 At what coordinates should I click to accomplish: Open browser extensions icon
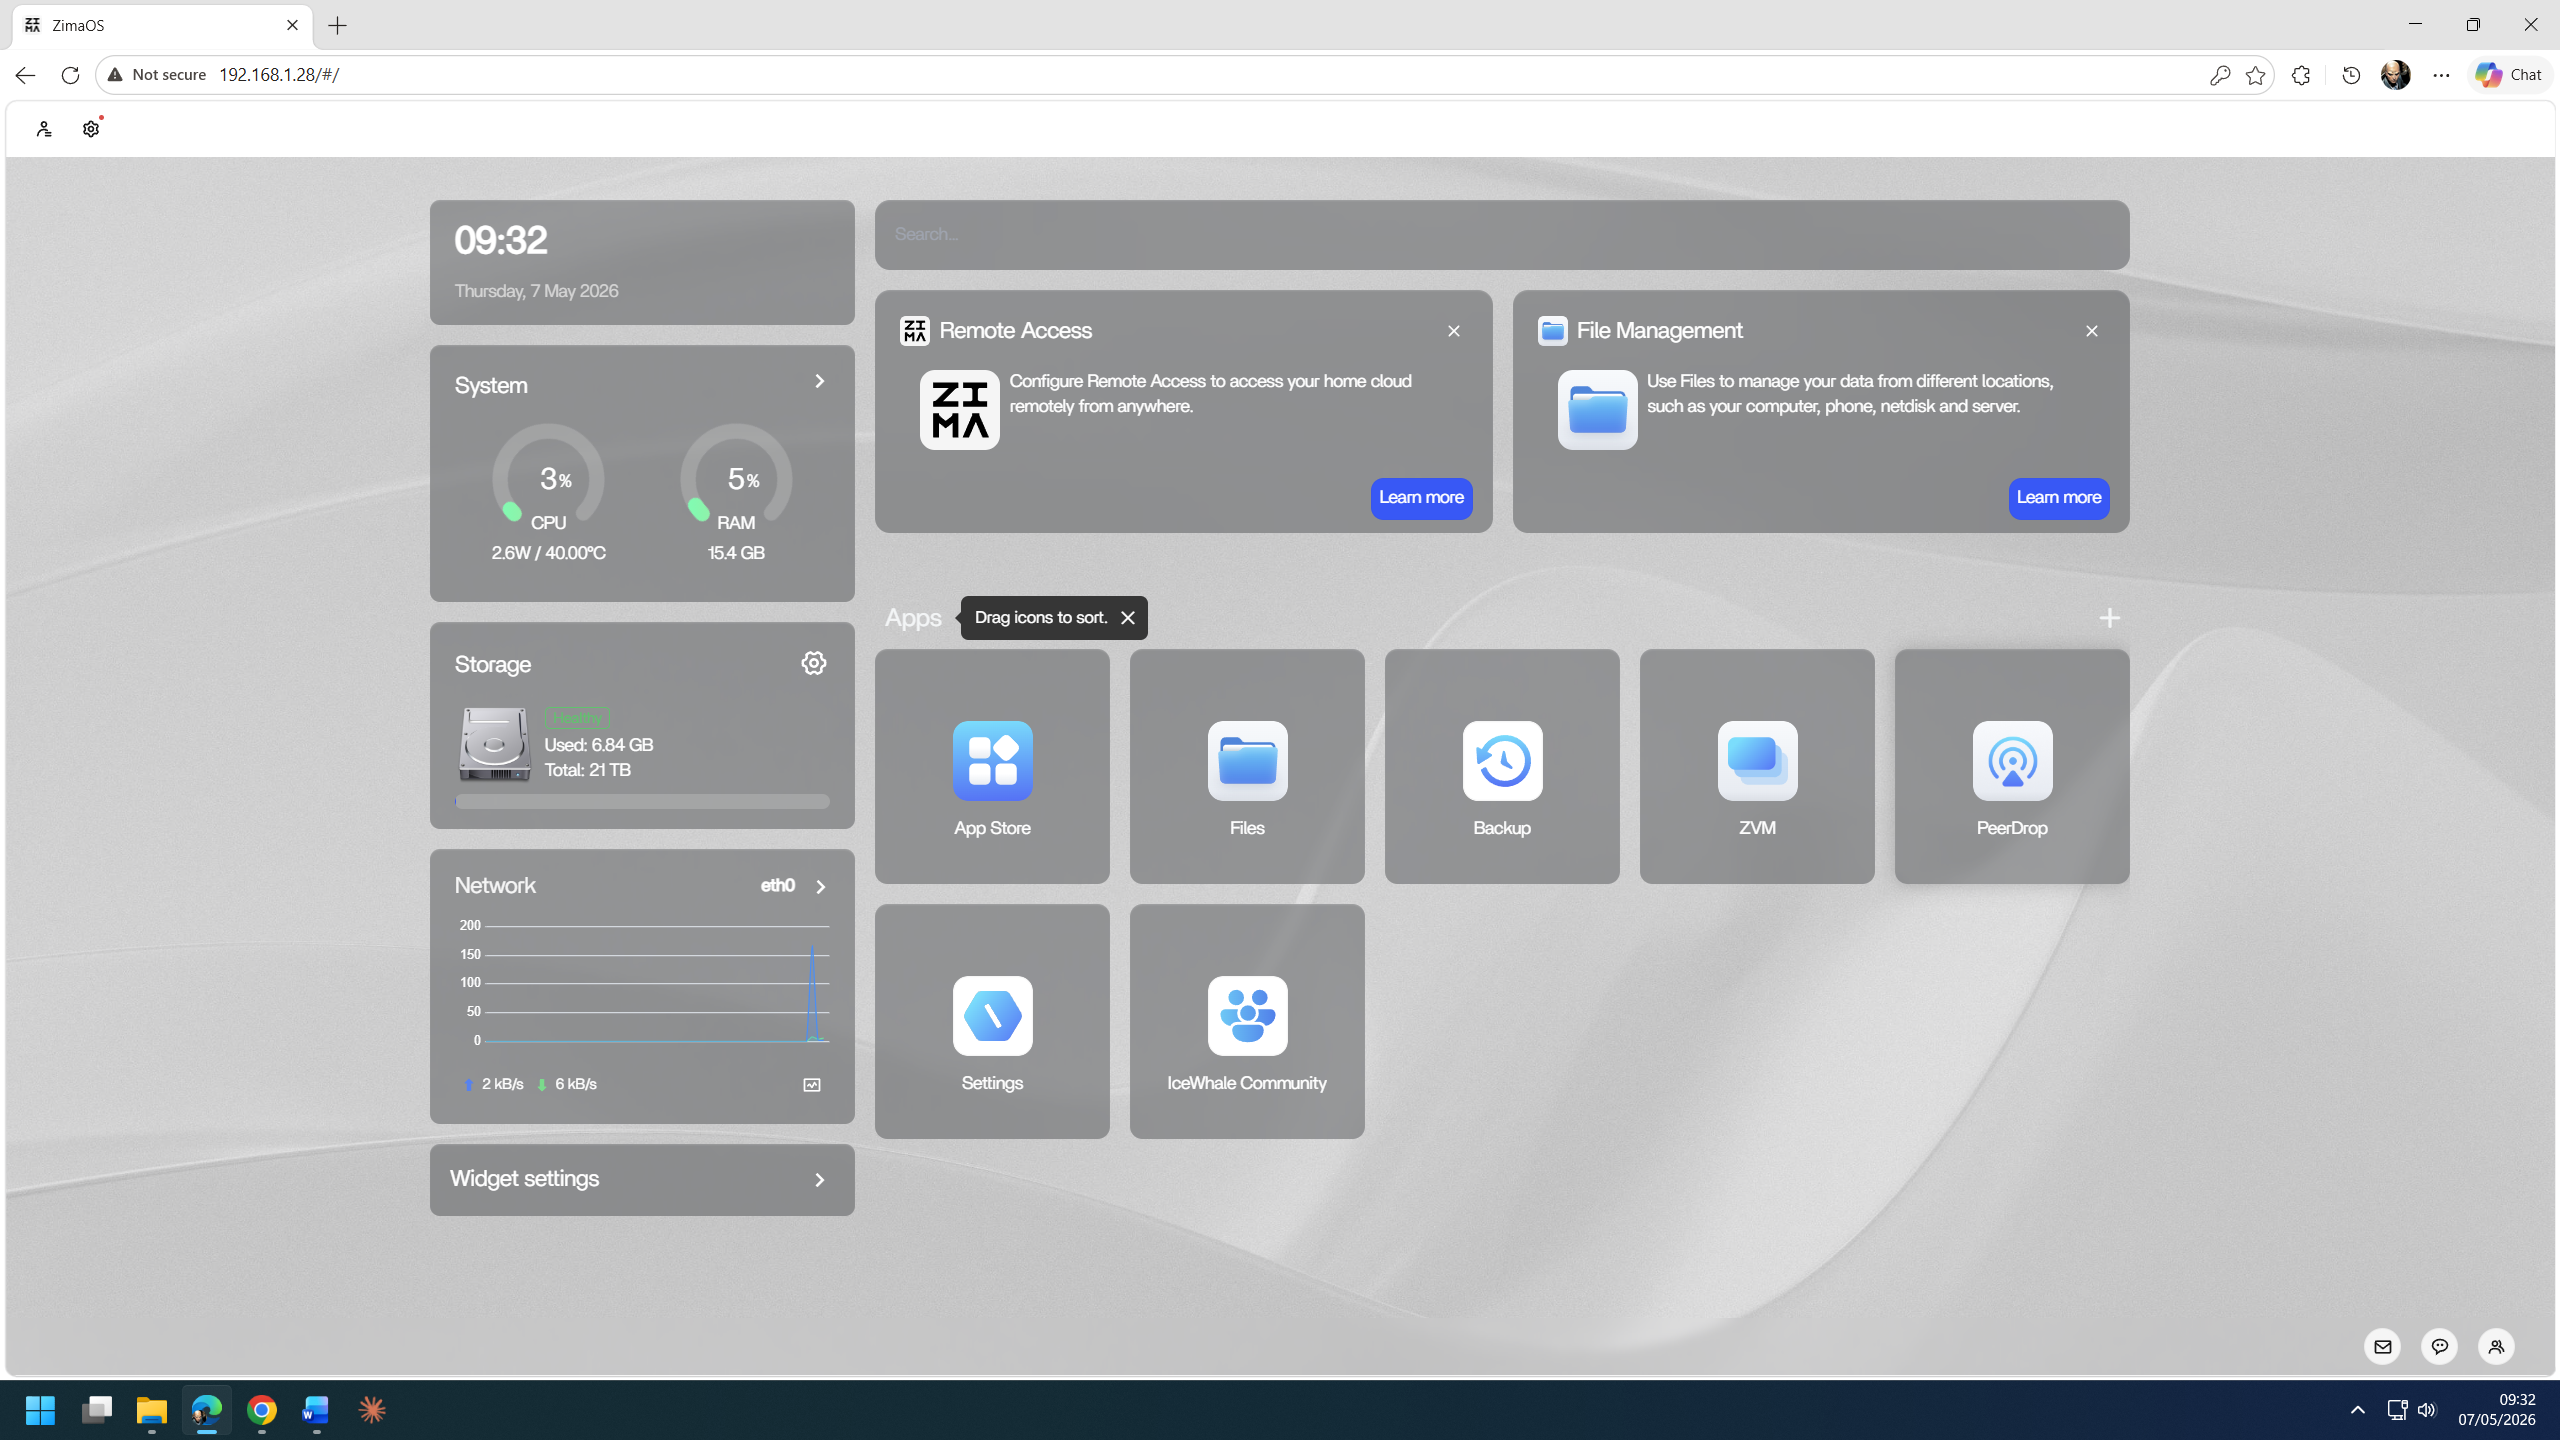coord(2301,75)
